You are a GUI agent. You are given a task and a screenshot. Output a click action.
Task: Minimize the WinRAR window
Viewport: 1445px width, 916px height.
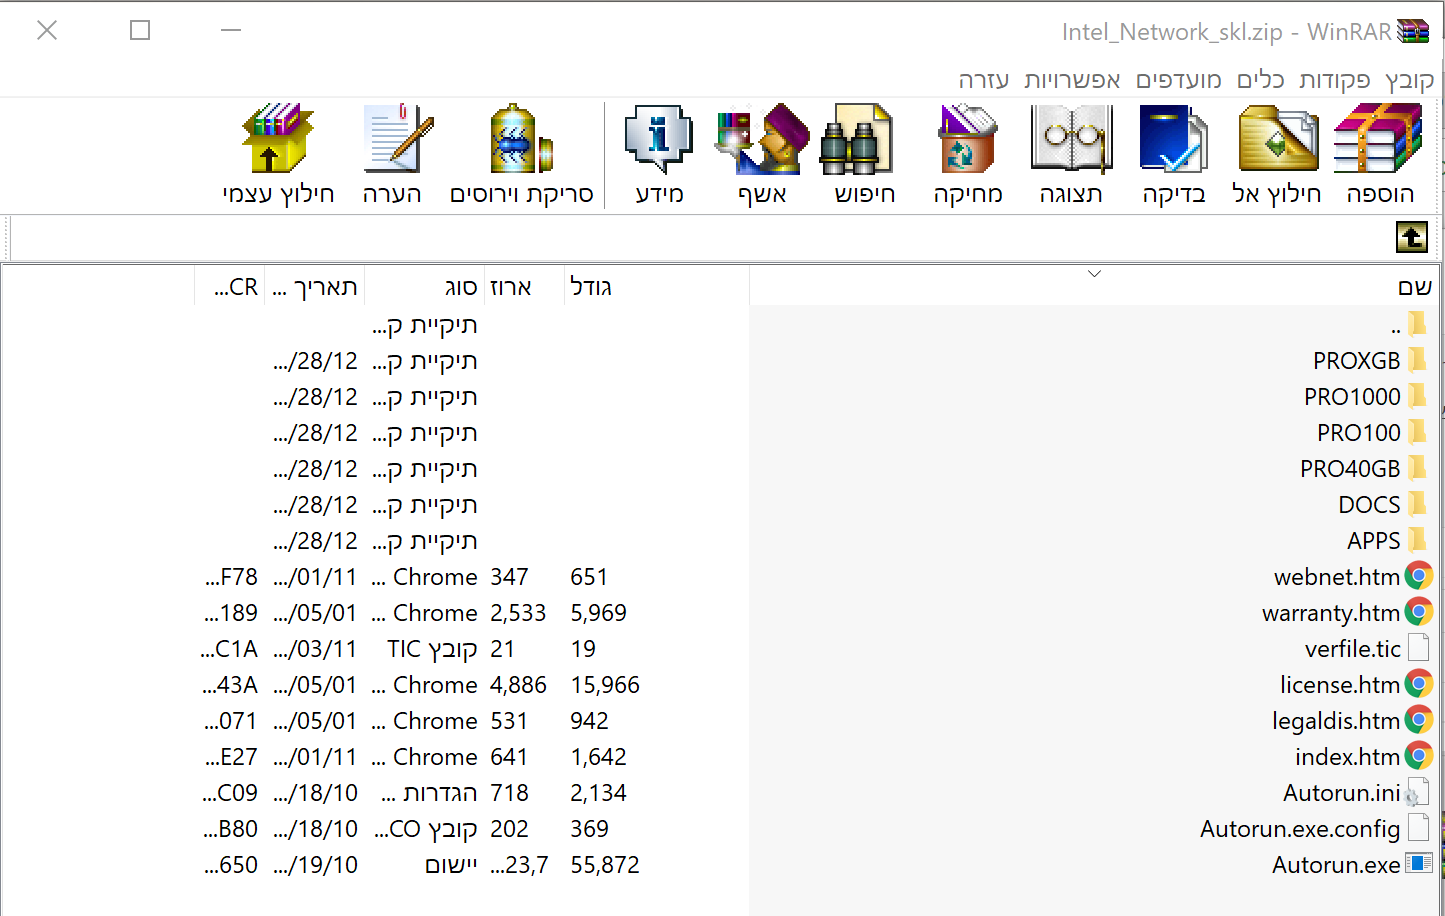click(231, 30)
